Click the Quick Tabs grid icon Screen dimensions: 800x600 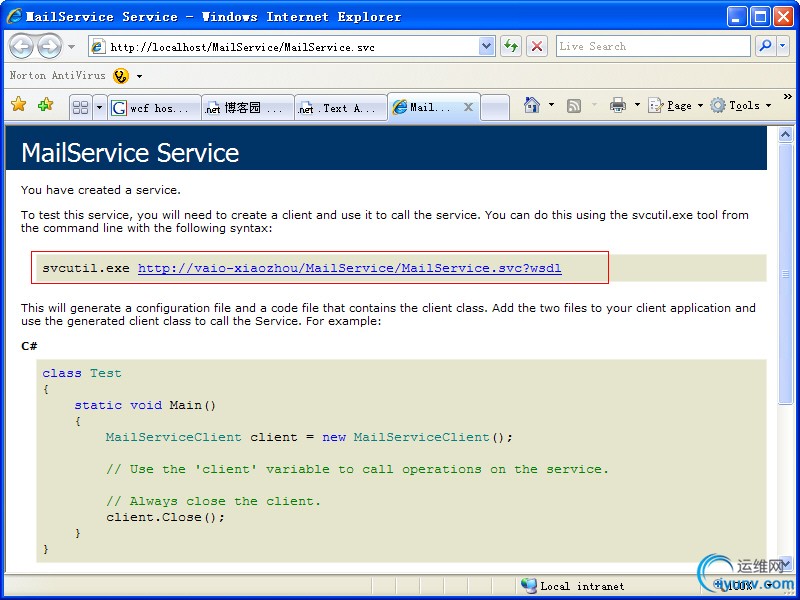(81, 108)
